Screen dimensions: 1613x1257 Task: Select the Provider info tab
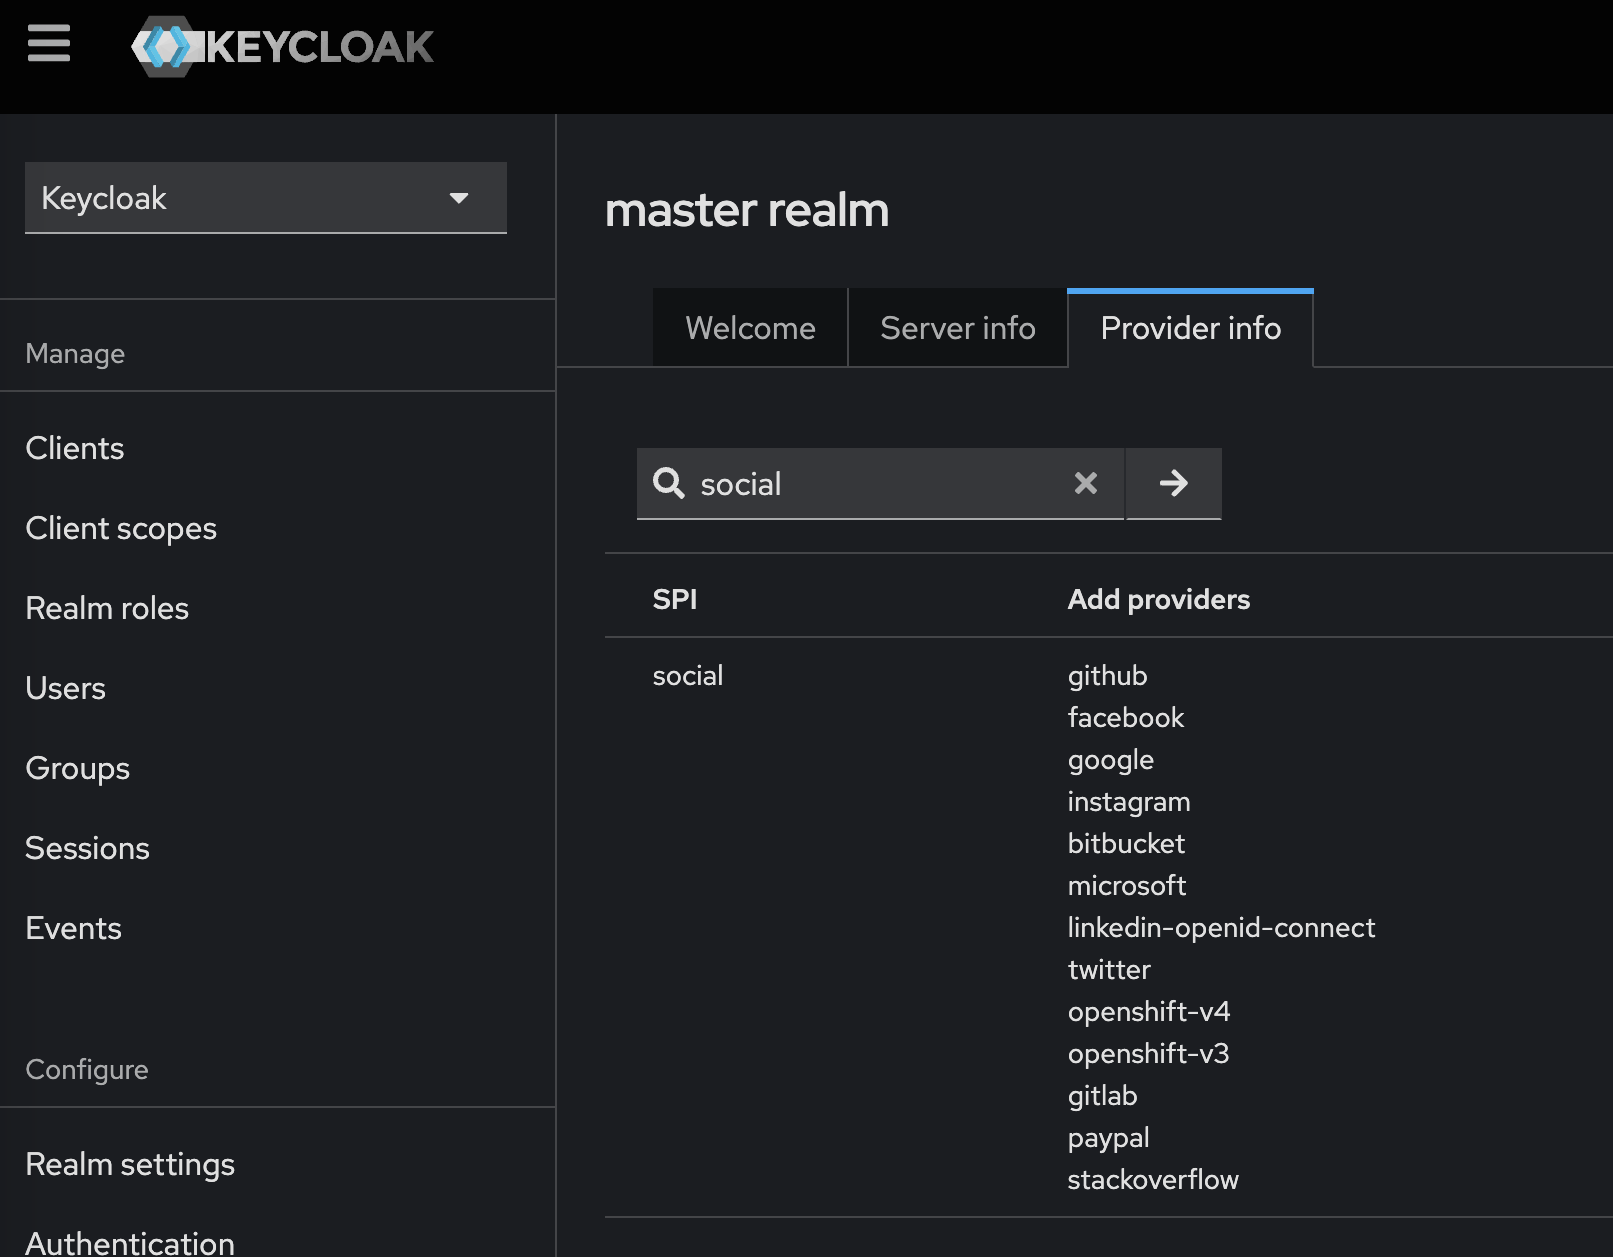pos(1191,328)
